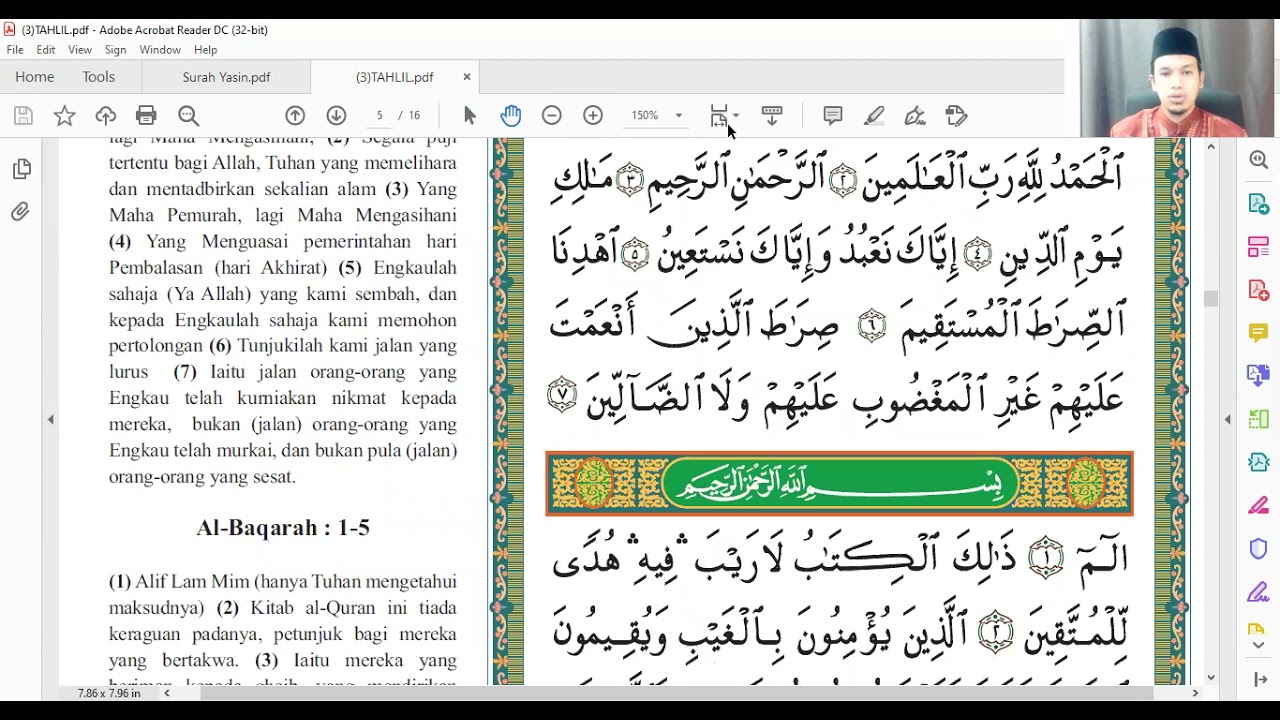
Task: Go to the next page
Action: [x=336, y=116]
